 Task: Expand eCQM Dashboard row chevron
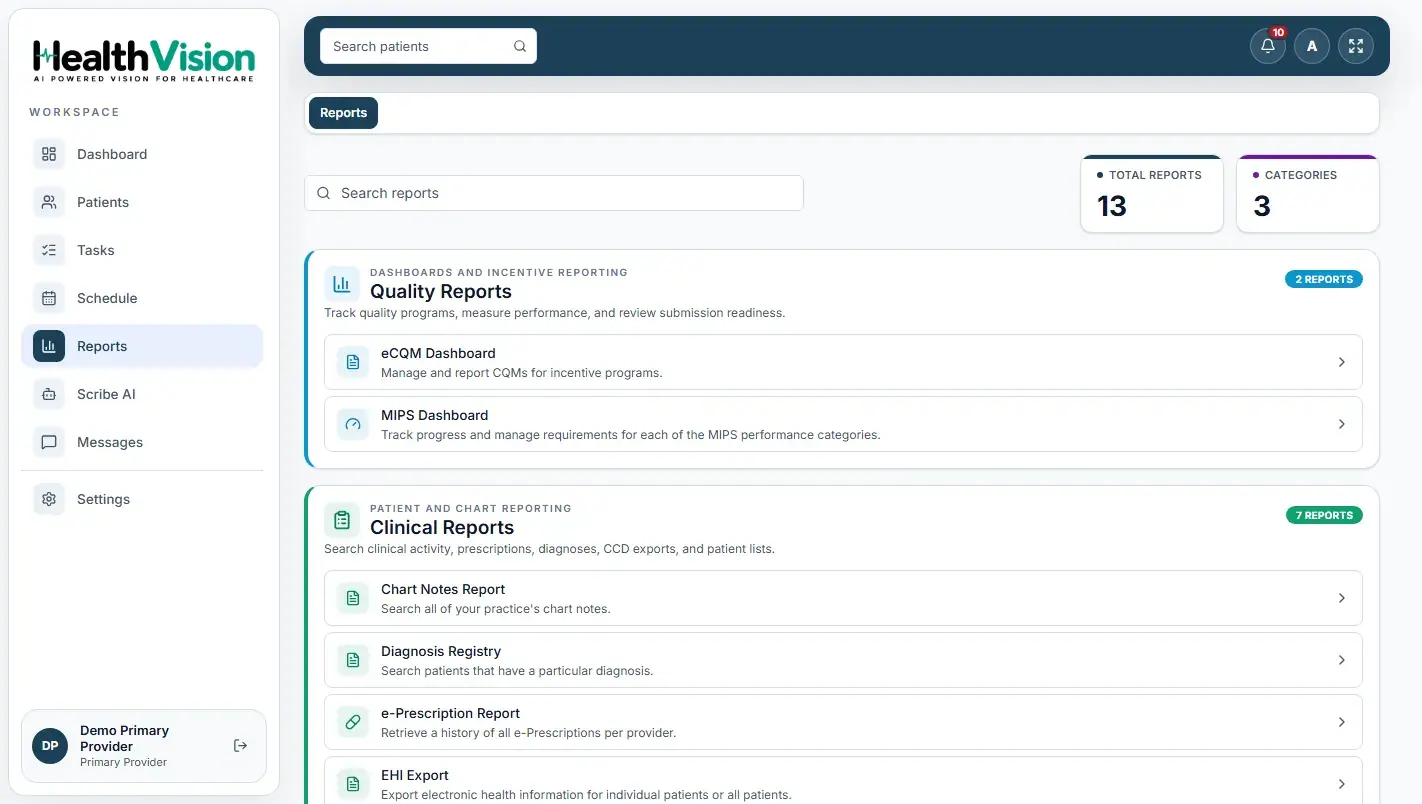point(1342,362)
